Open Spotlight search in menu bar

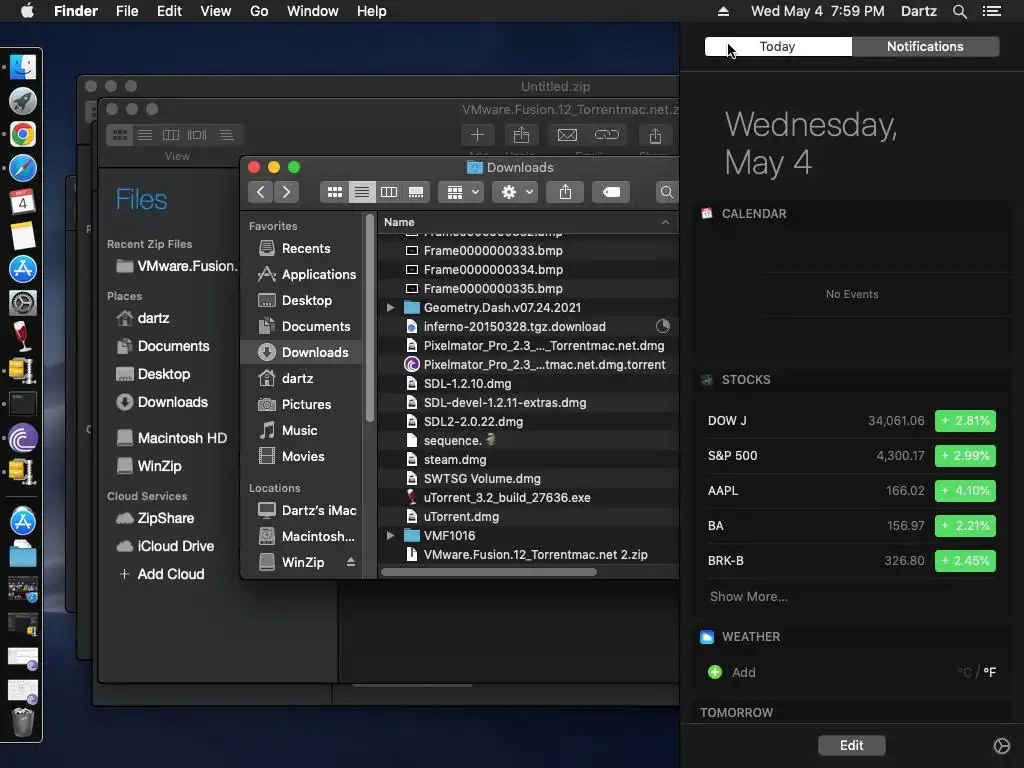[959, 11]
